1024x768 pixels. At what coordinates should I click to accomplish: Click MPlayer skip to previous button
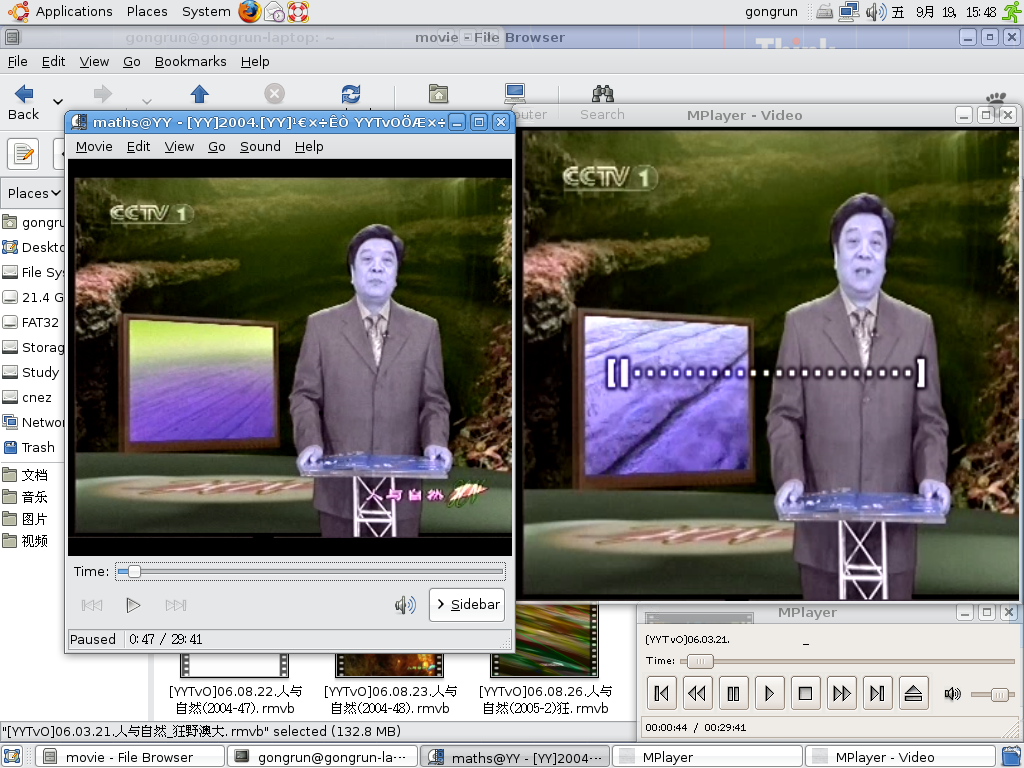[x=661, y=693]
